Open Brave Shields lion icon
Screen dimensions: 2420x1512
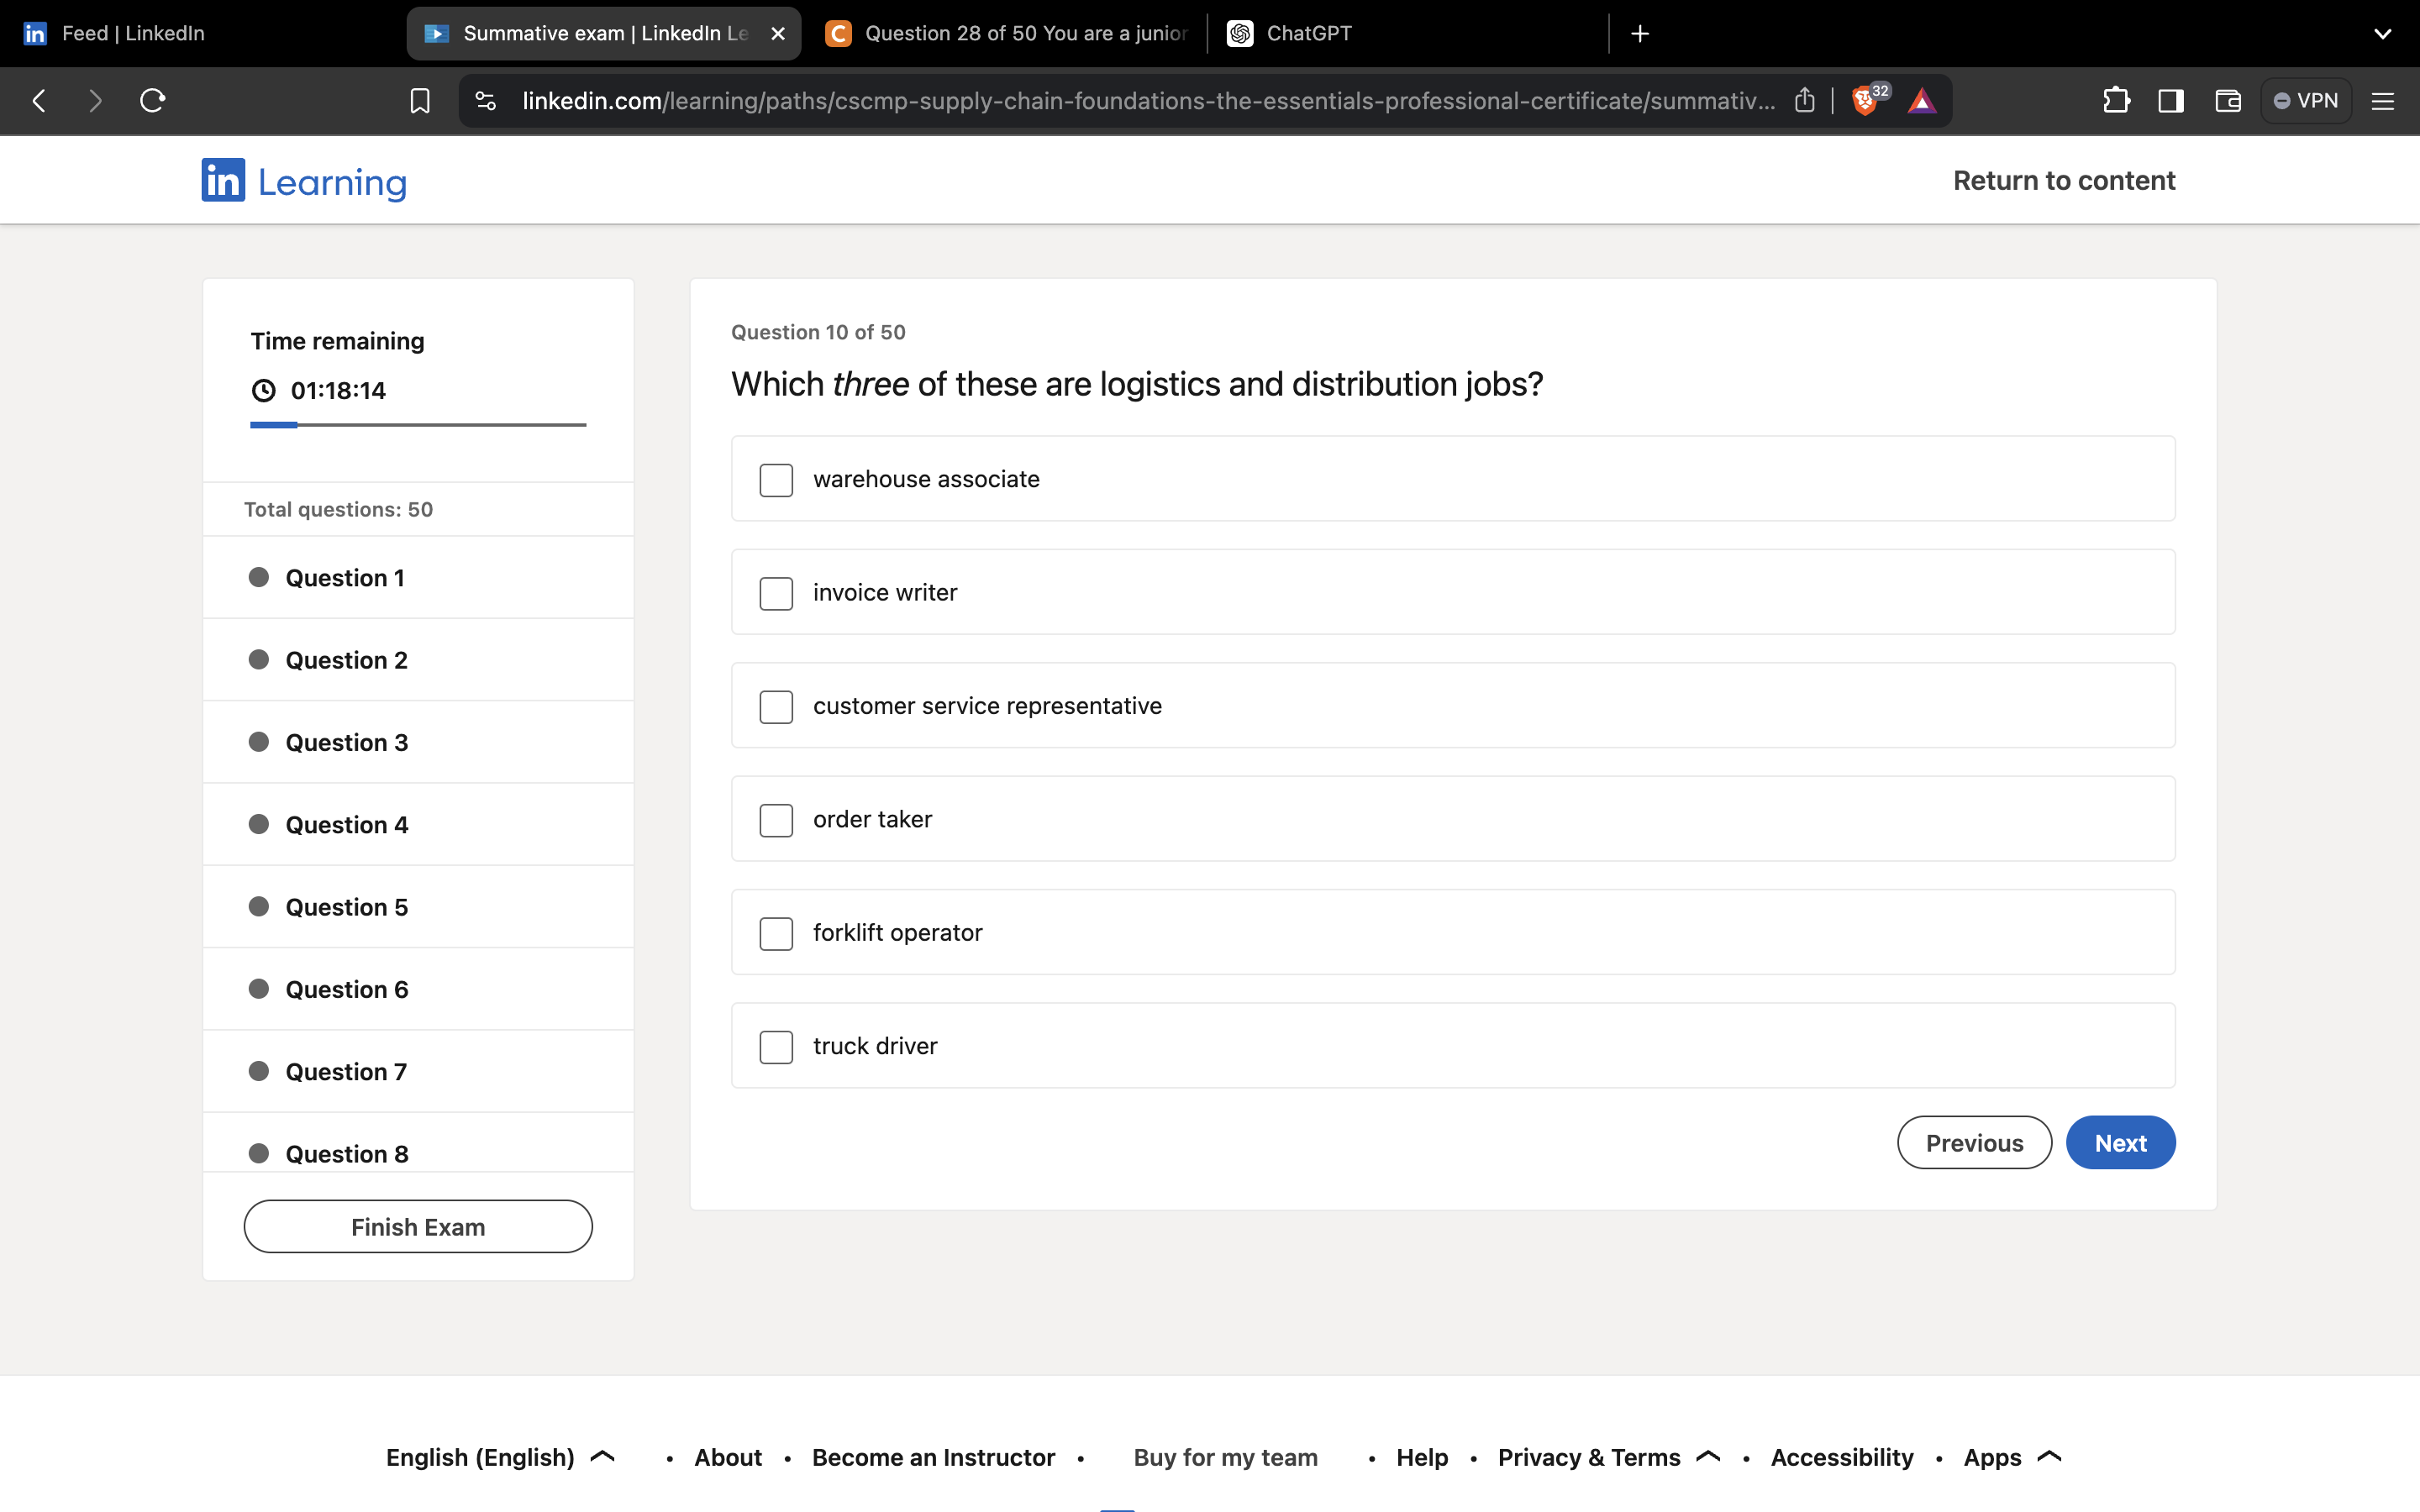coord(1864,101)
